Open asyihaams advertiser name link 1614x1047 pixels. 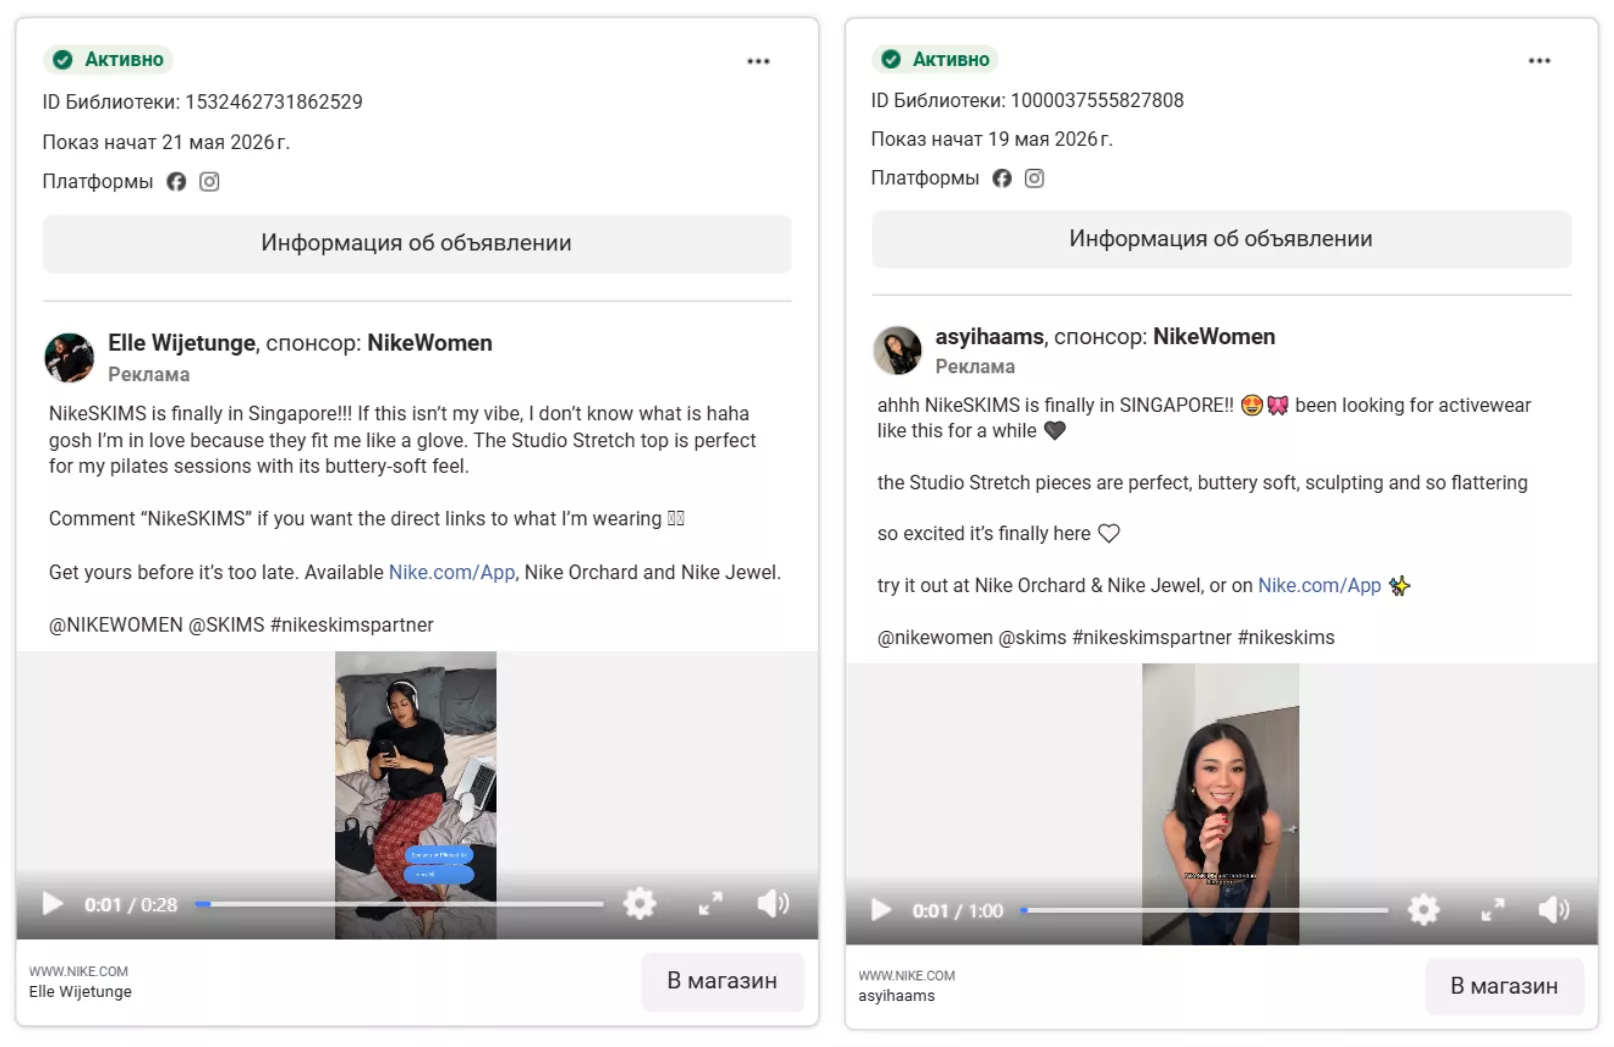click(990, 337)
